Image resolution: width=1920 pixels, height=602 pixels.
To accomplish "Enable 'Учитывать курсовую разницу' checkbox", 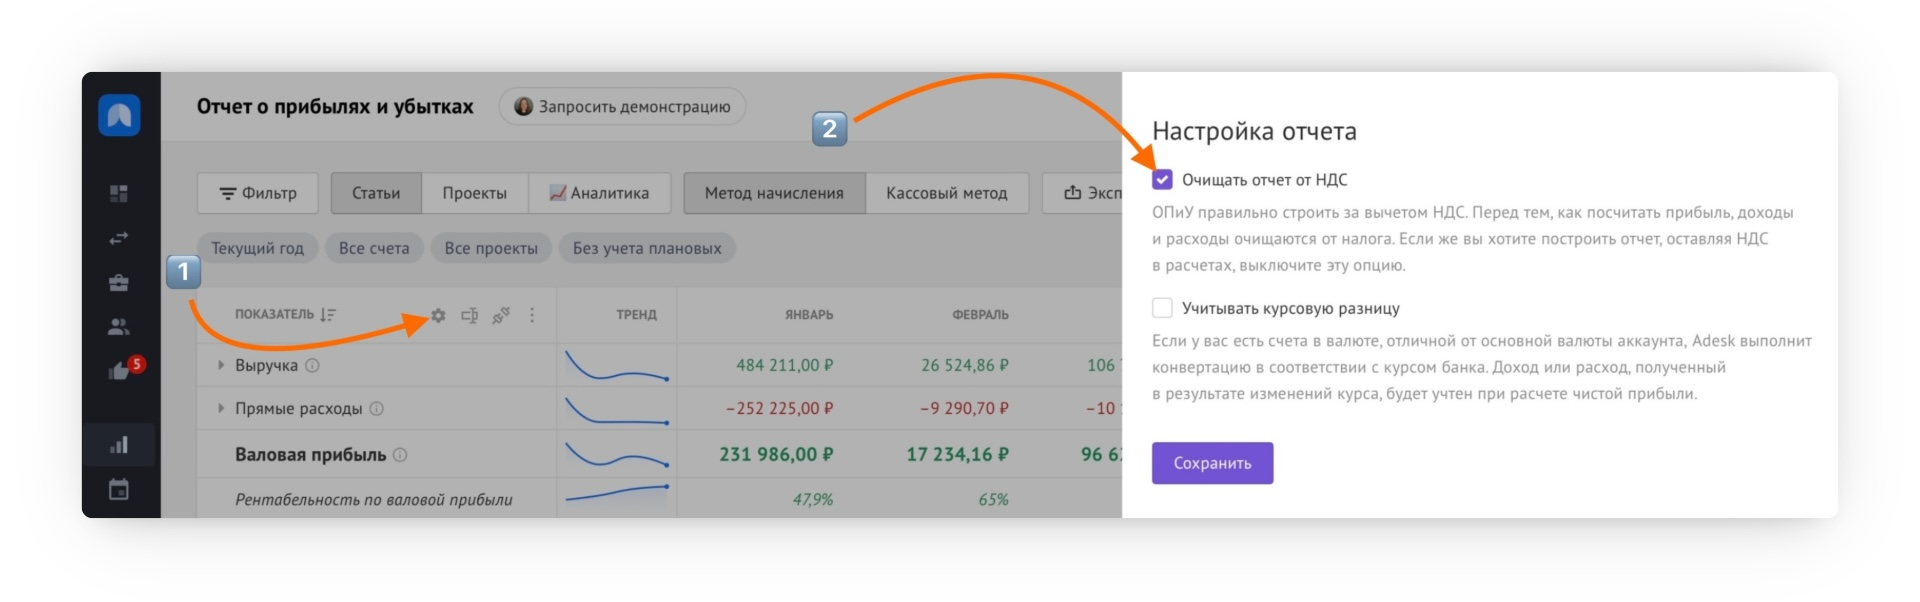I will 1162,308.
